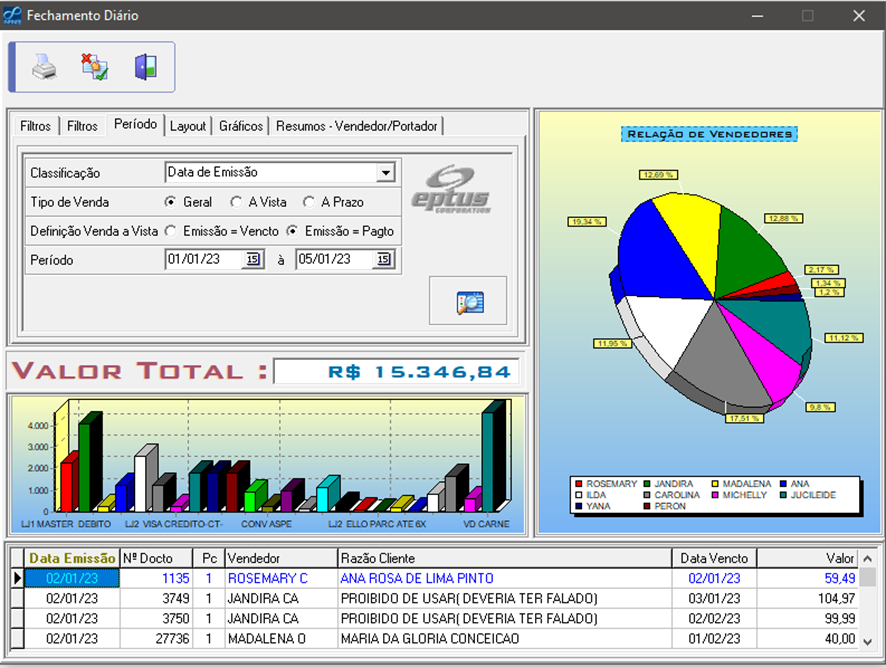The image size is (886, 668).
Task: Select the Geral sale type option
Action: (x=171, y=202)
